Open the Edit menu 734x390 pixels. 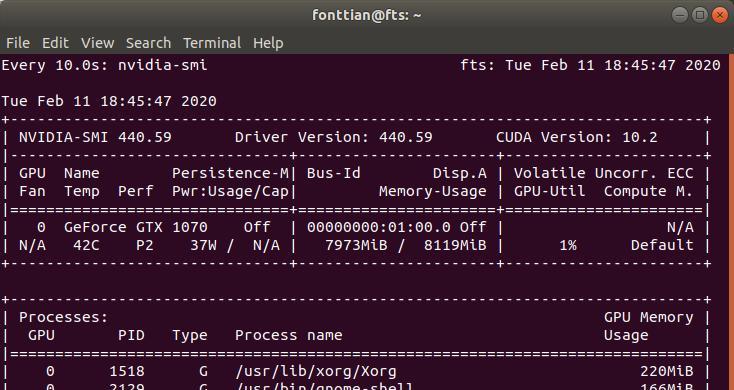coord(55,43)
